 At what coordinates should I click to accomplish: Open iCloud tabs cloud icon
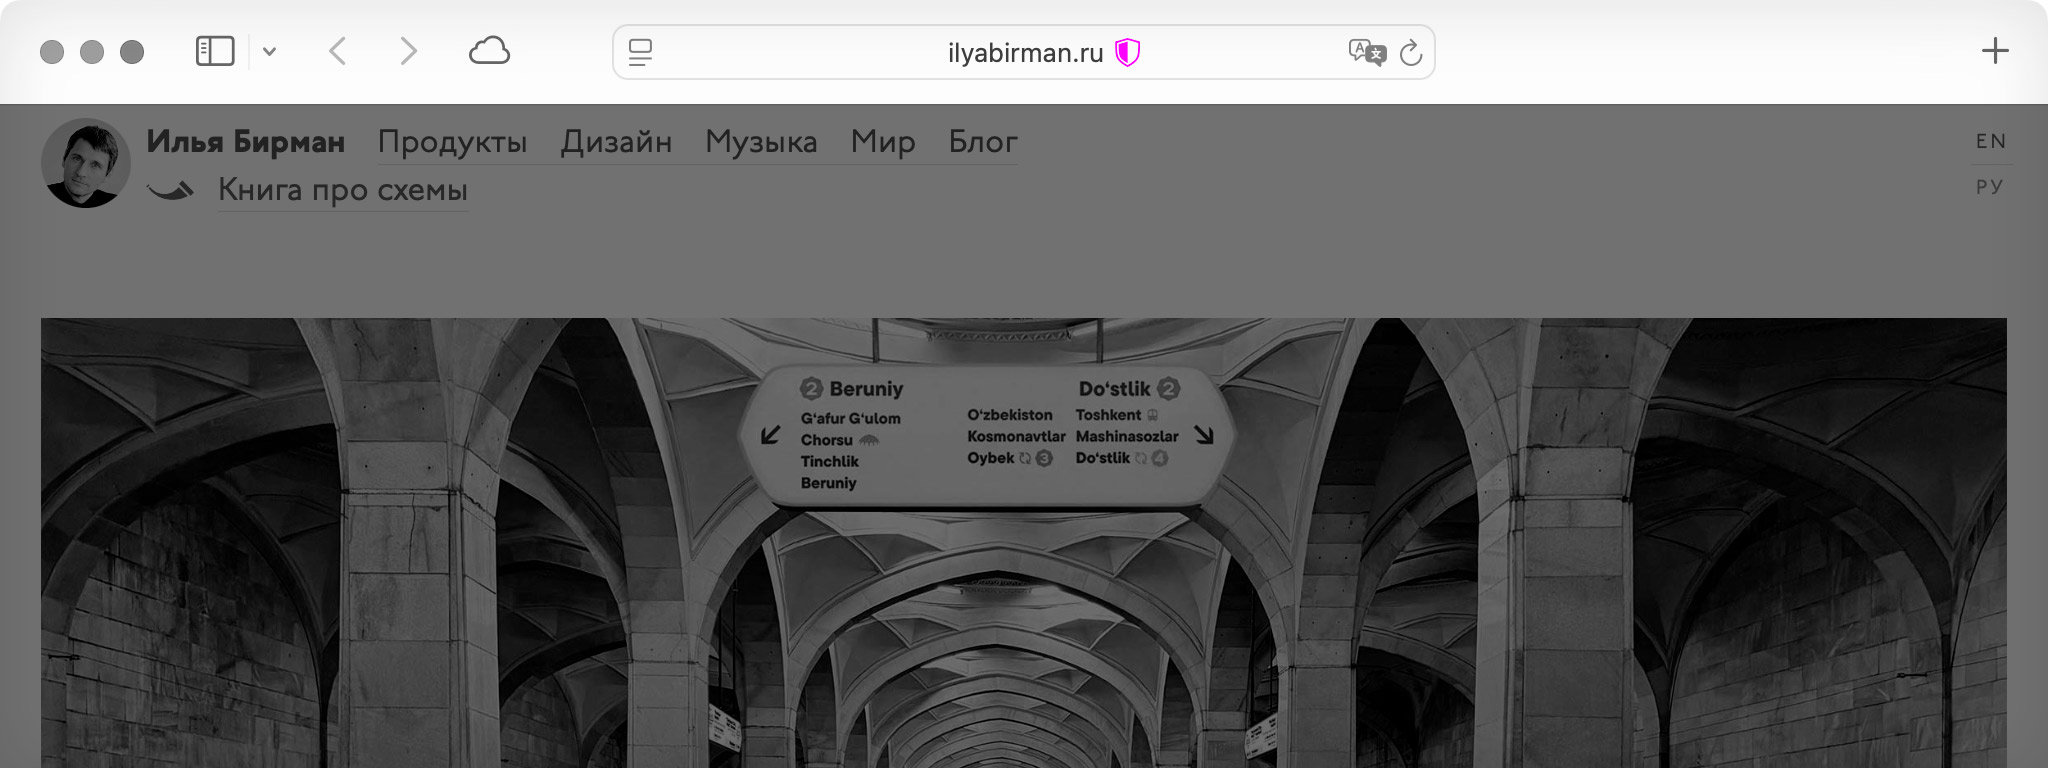click(489, 51)
